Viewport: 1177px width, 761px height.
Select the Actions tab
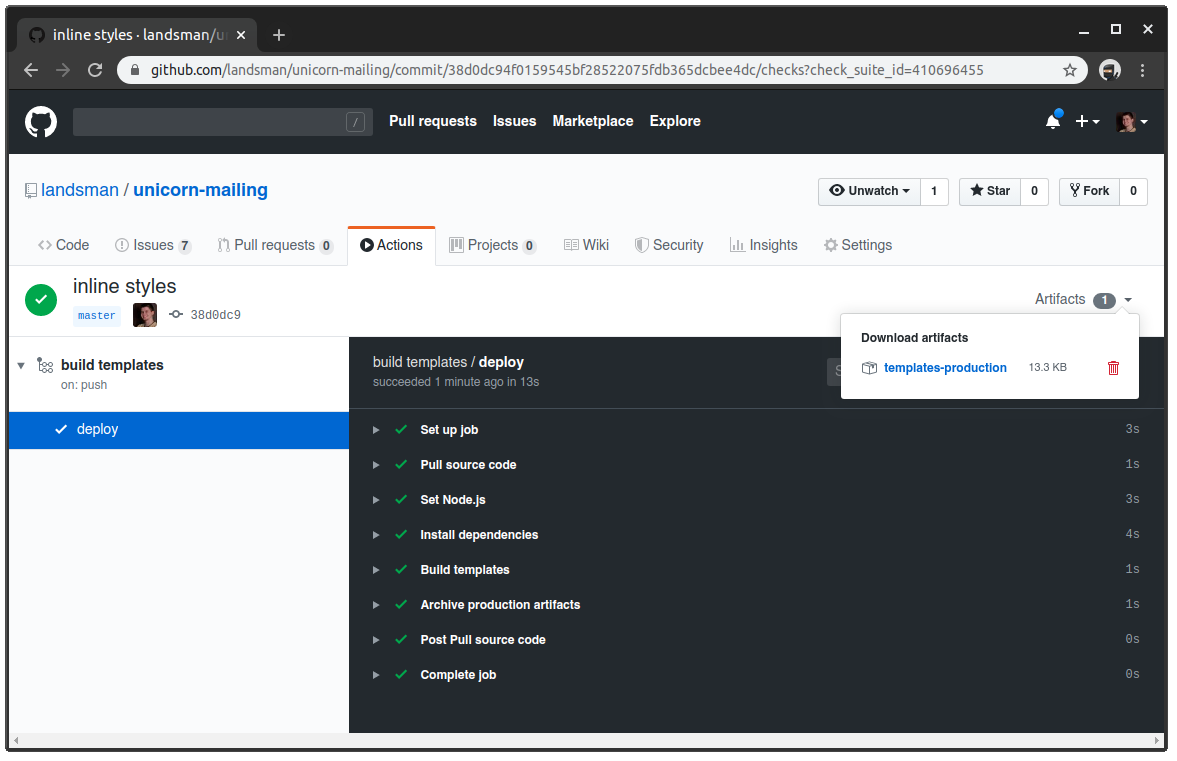click(391, 245)
